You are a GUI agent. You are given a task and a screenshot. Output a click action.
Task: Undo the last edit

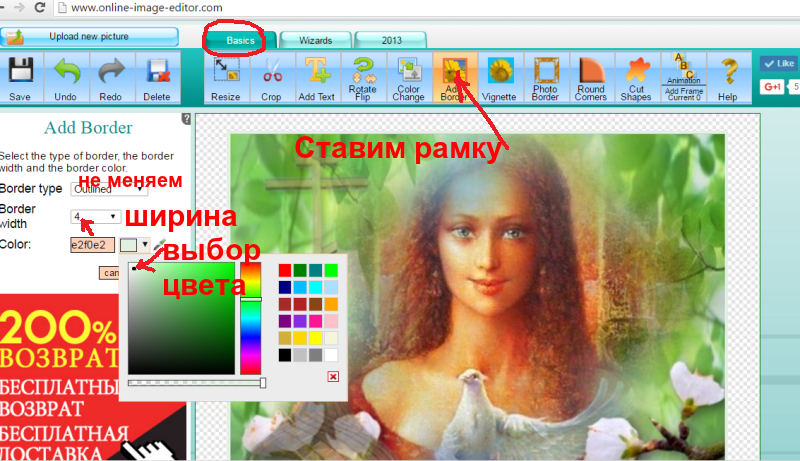click(x=66, y=78)
